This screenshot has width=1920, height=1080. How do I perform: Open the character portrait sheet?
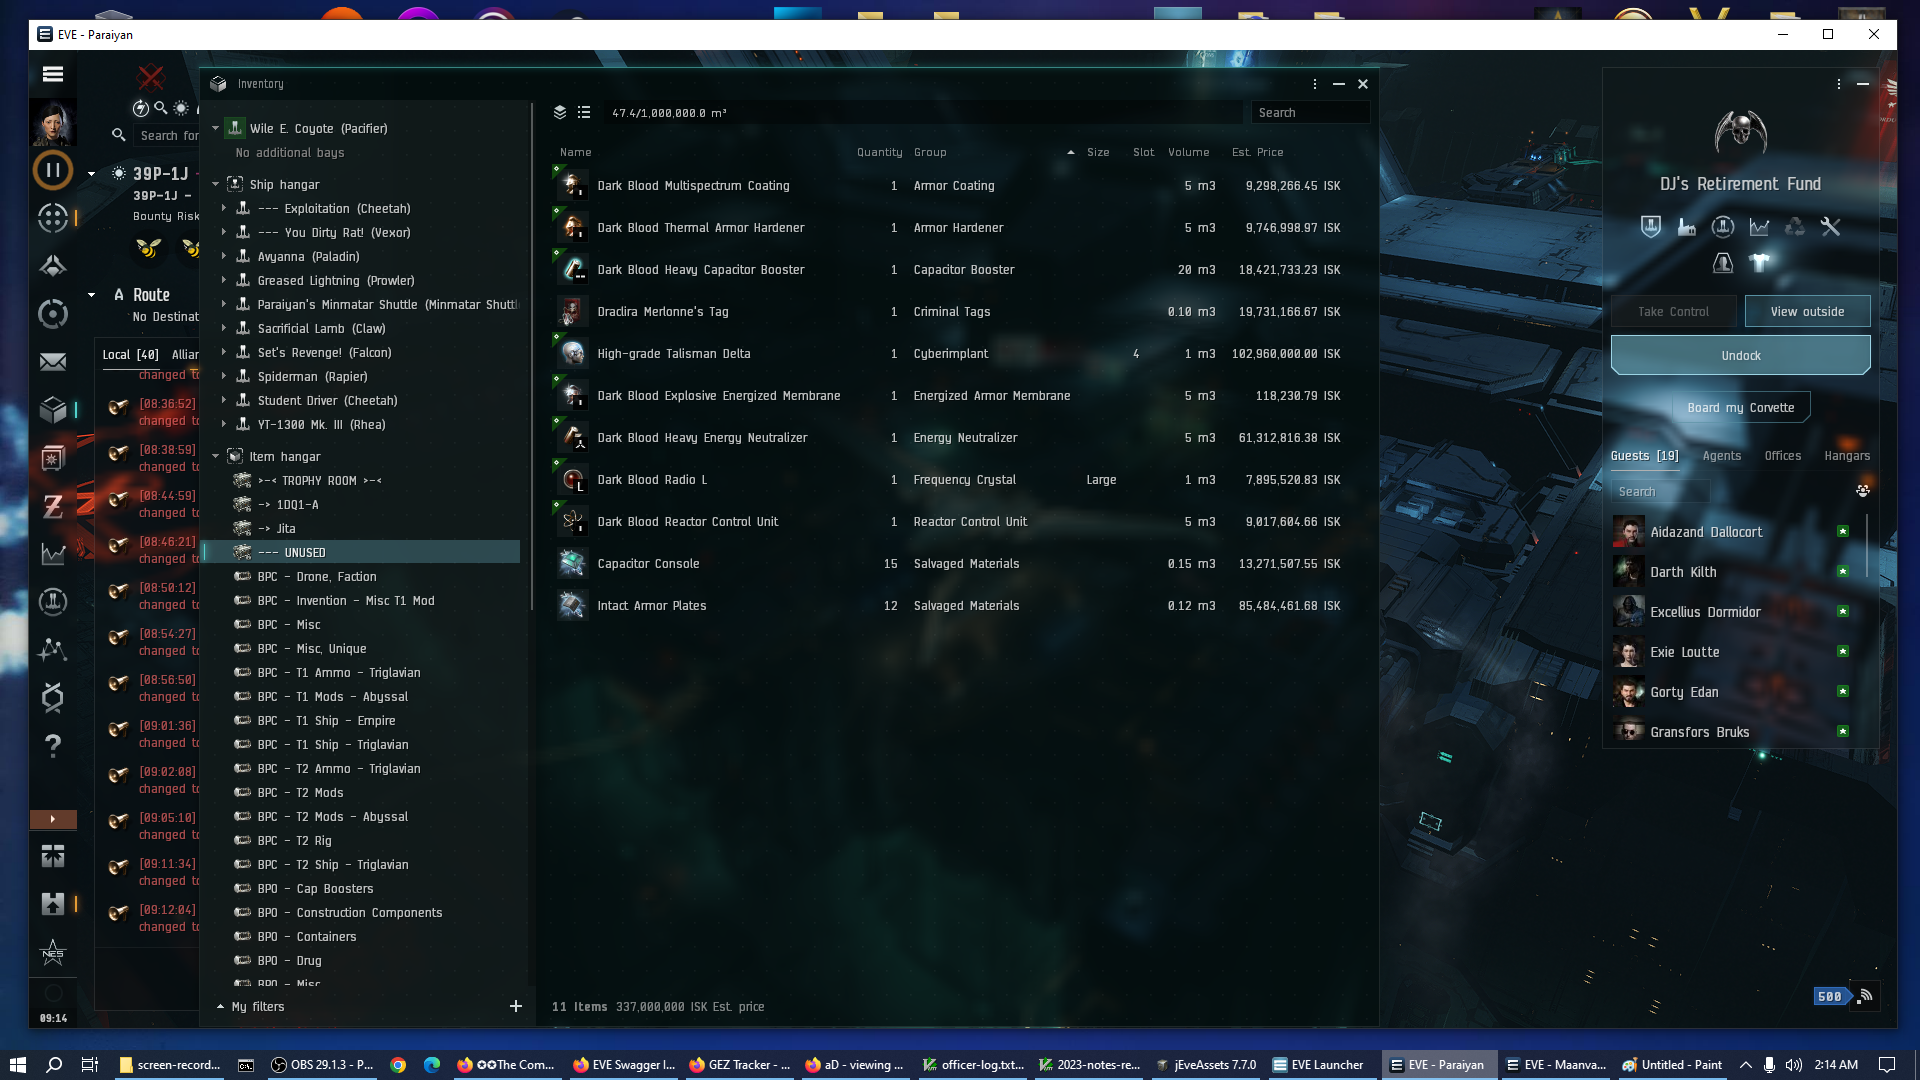point(53,123)
